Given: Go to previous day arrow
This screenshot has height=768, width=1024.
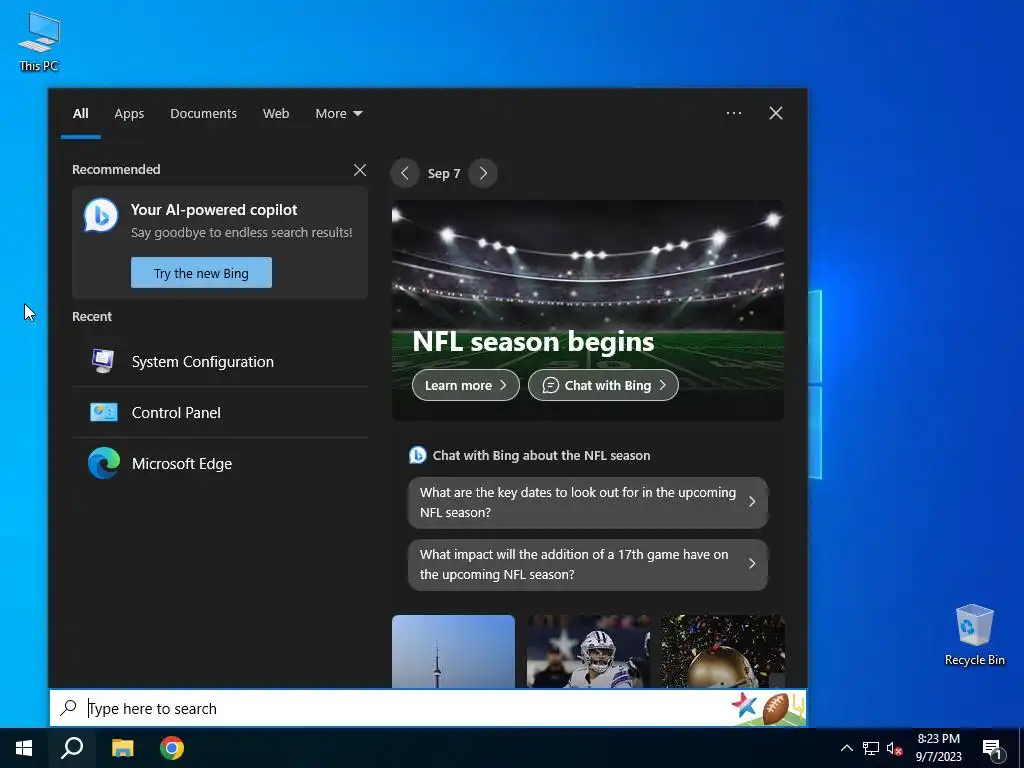Looking at the screenshot, I should coord(405,173).
